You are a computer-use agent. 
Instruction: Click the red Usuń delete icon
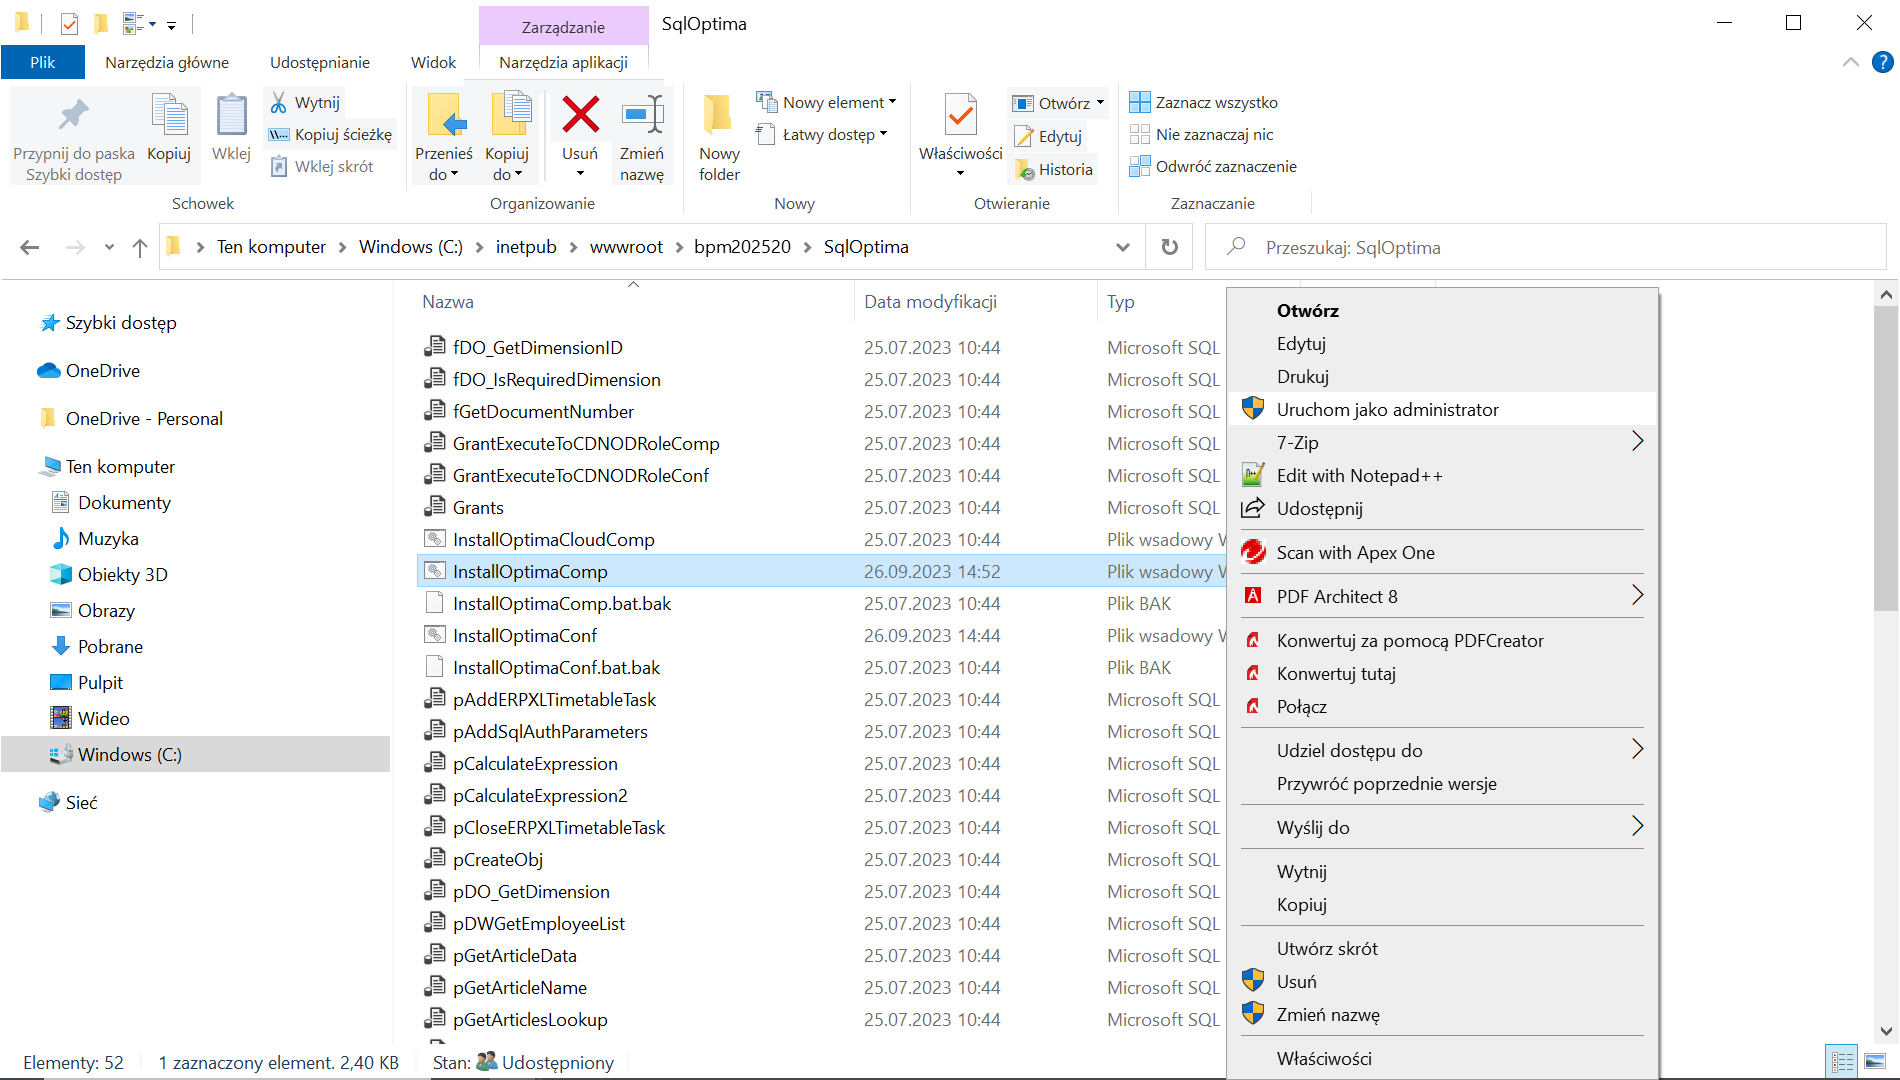coord(580,115)
